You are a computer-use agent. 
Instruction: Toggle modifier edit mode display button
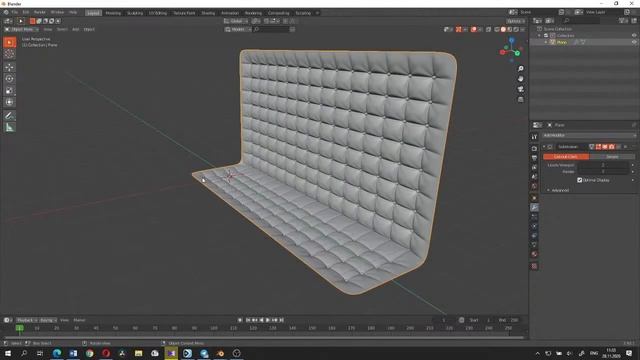[x=598, y=147]
